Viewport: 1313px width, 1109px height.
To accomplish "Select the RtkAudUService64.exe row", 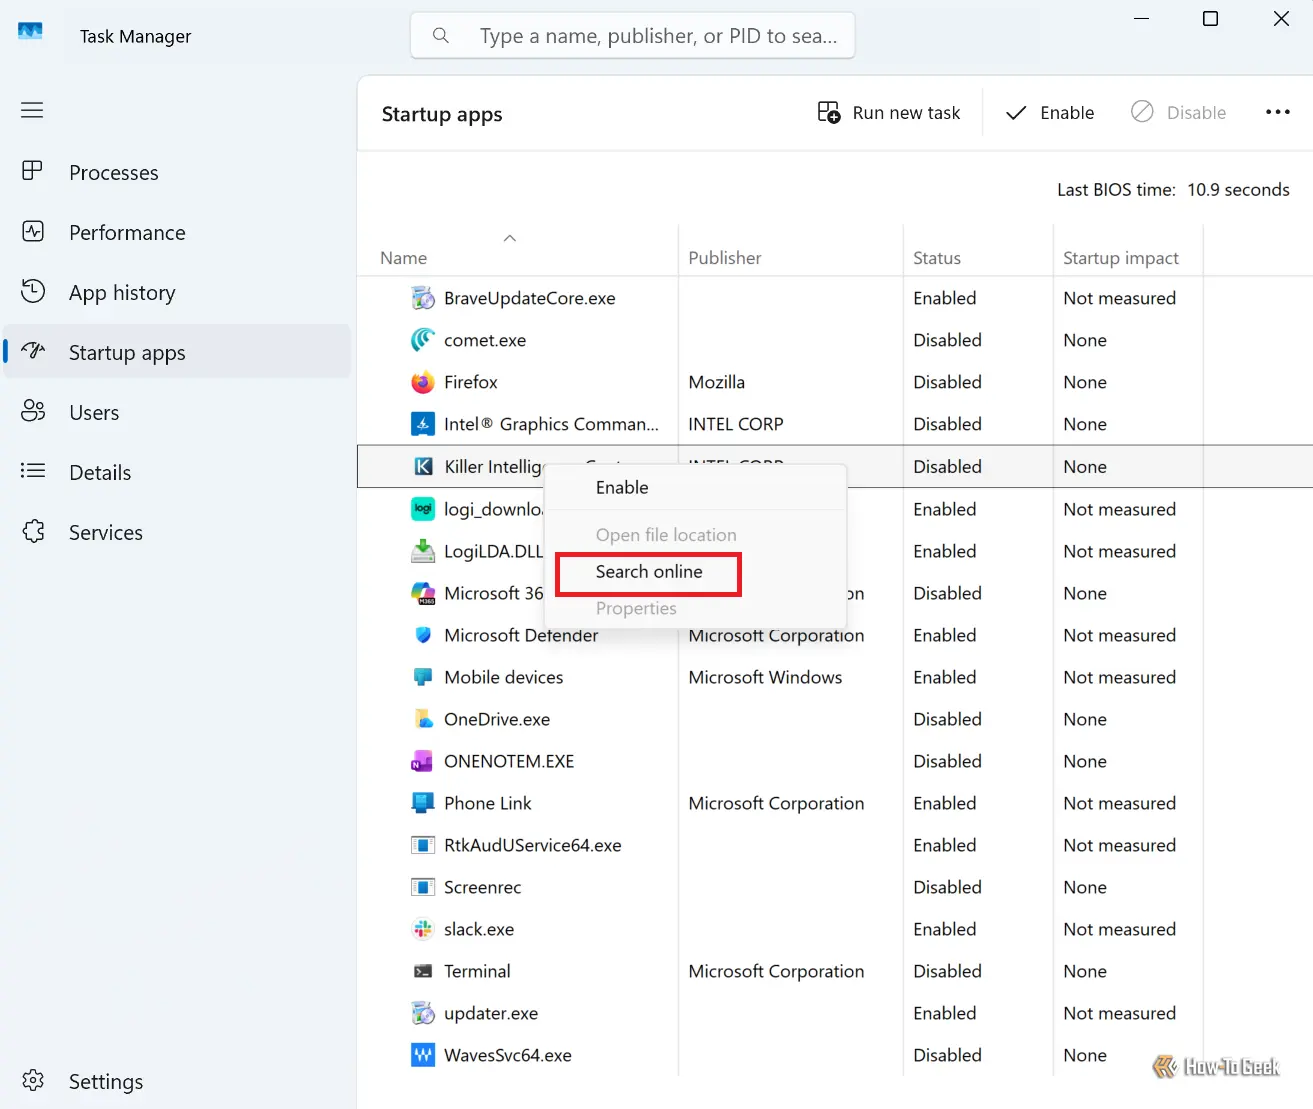I will point(835,845).
